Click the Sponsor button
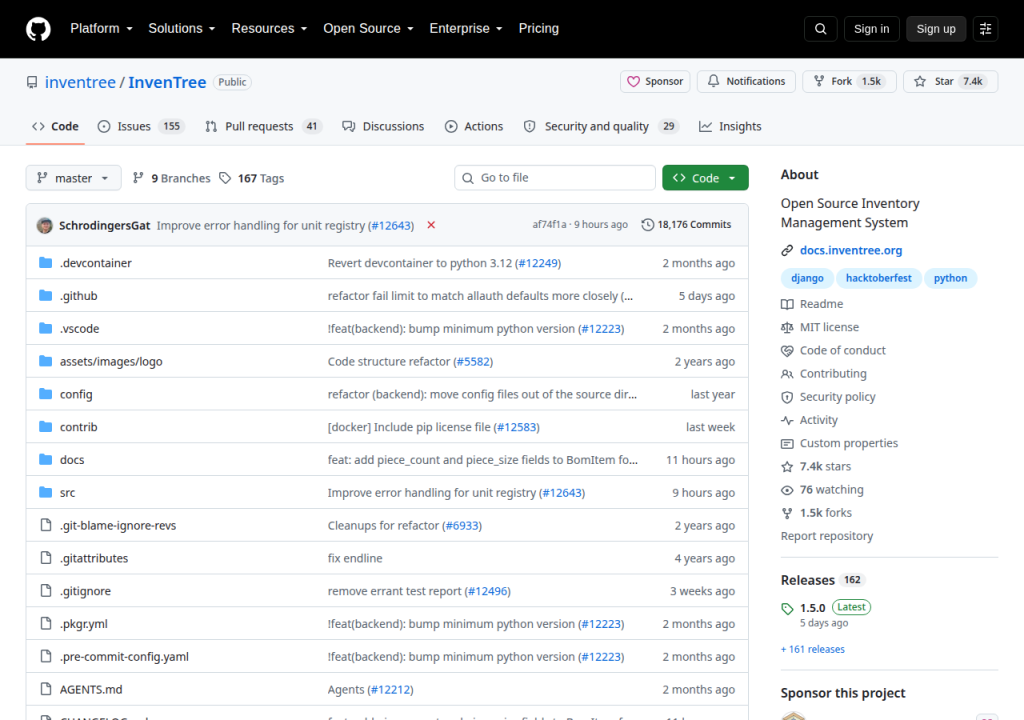This screenshot has width=1024, height=720. click(x=655, y=81)
